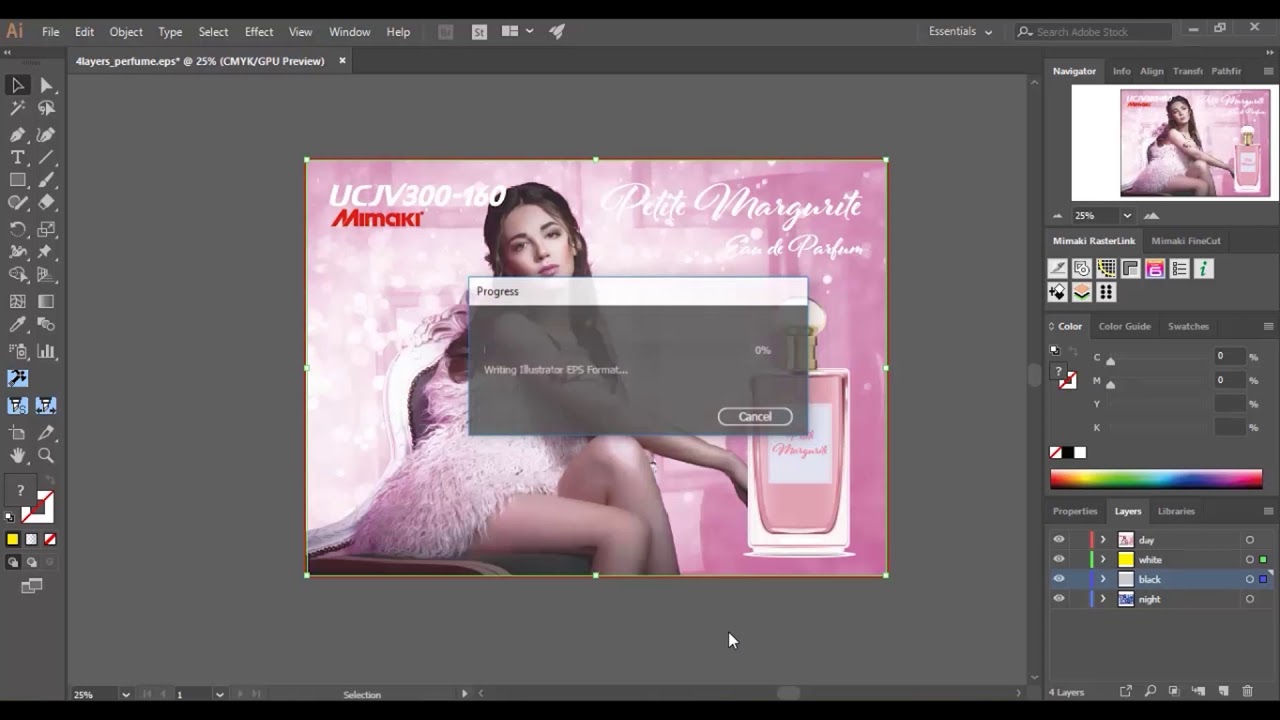The image size is (1280, 720).
Task: Open the Navigator zoom percentage dropdown
Action: coord(1127,215)
